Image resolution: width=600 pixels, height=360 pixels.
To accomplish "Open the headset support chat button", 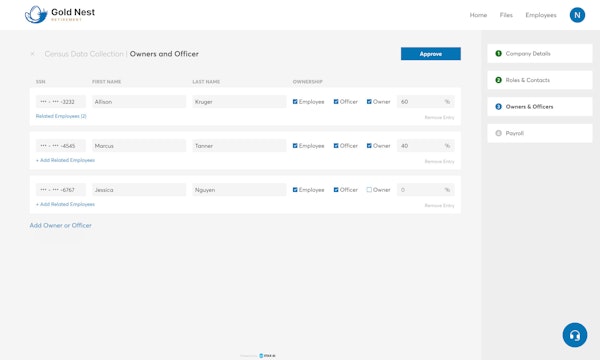I will click(574, 335).
